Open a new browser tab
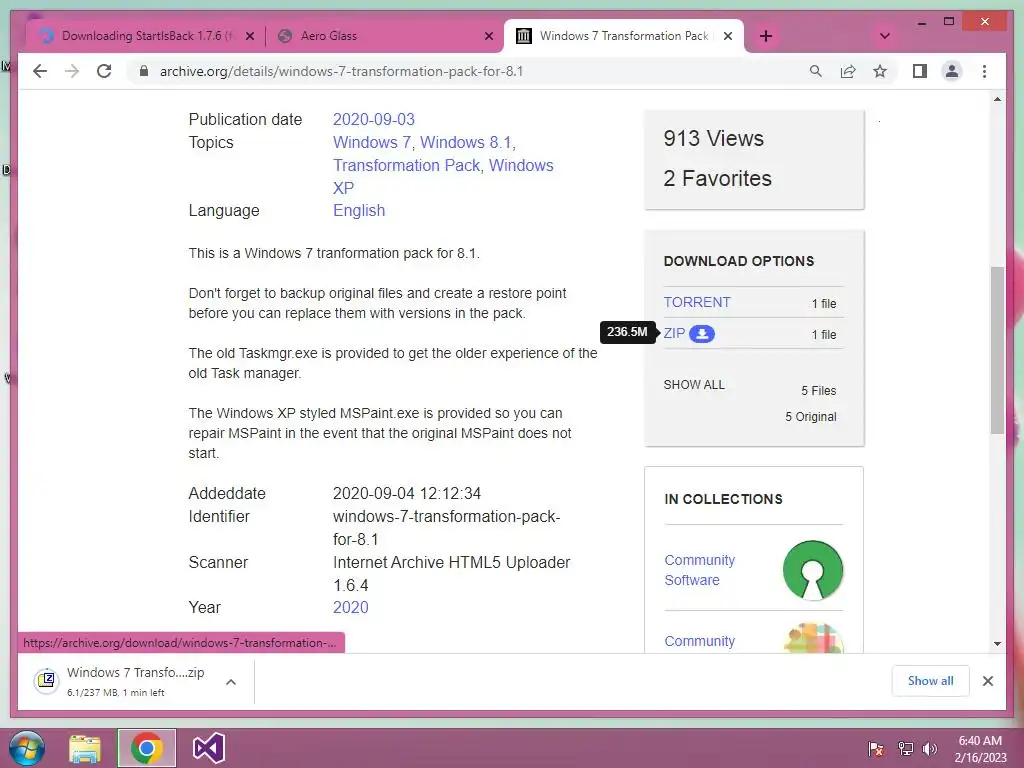The width and height of the screenshot is (1024, 768). 766,36
